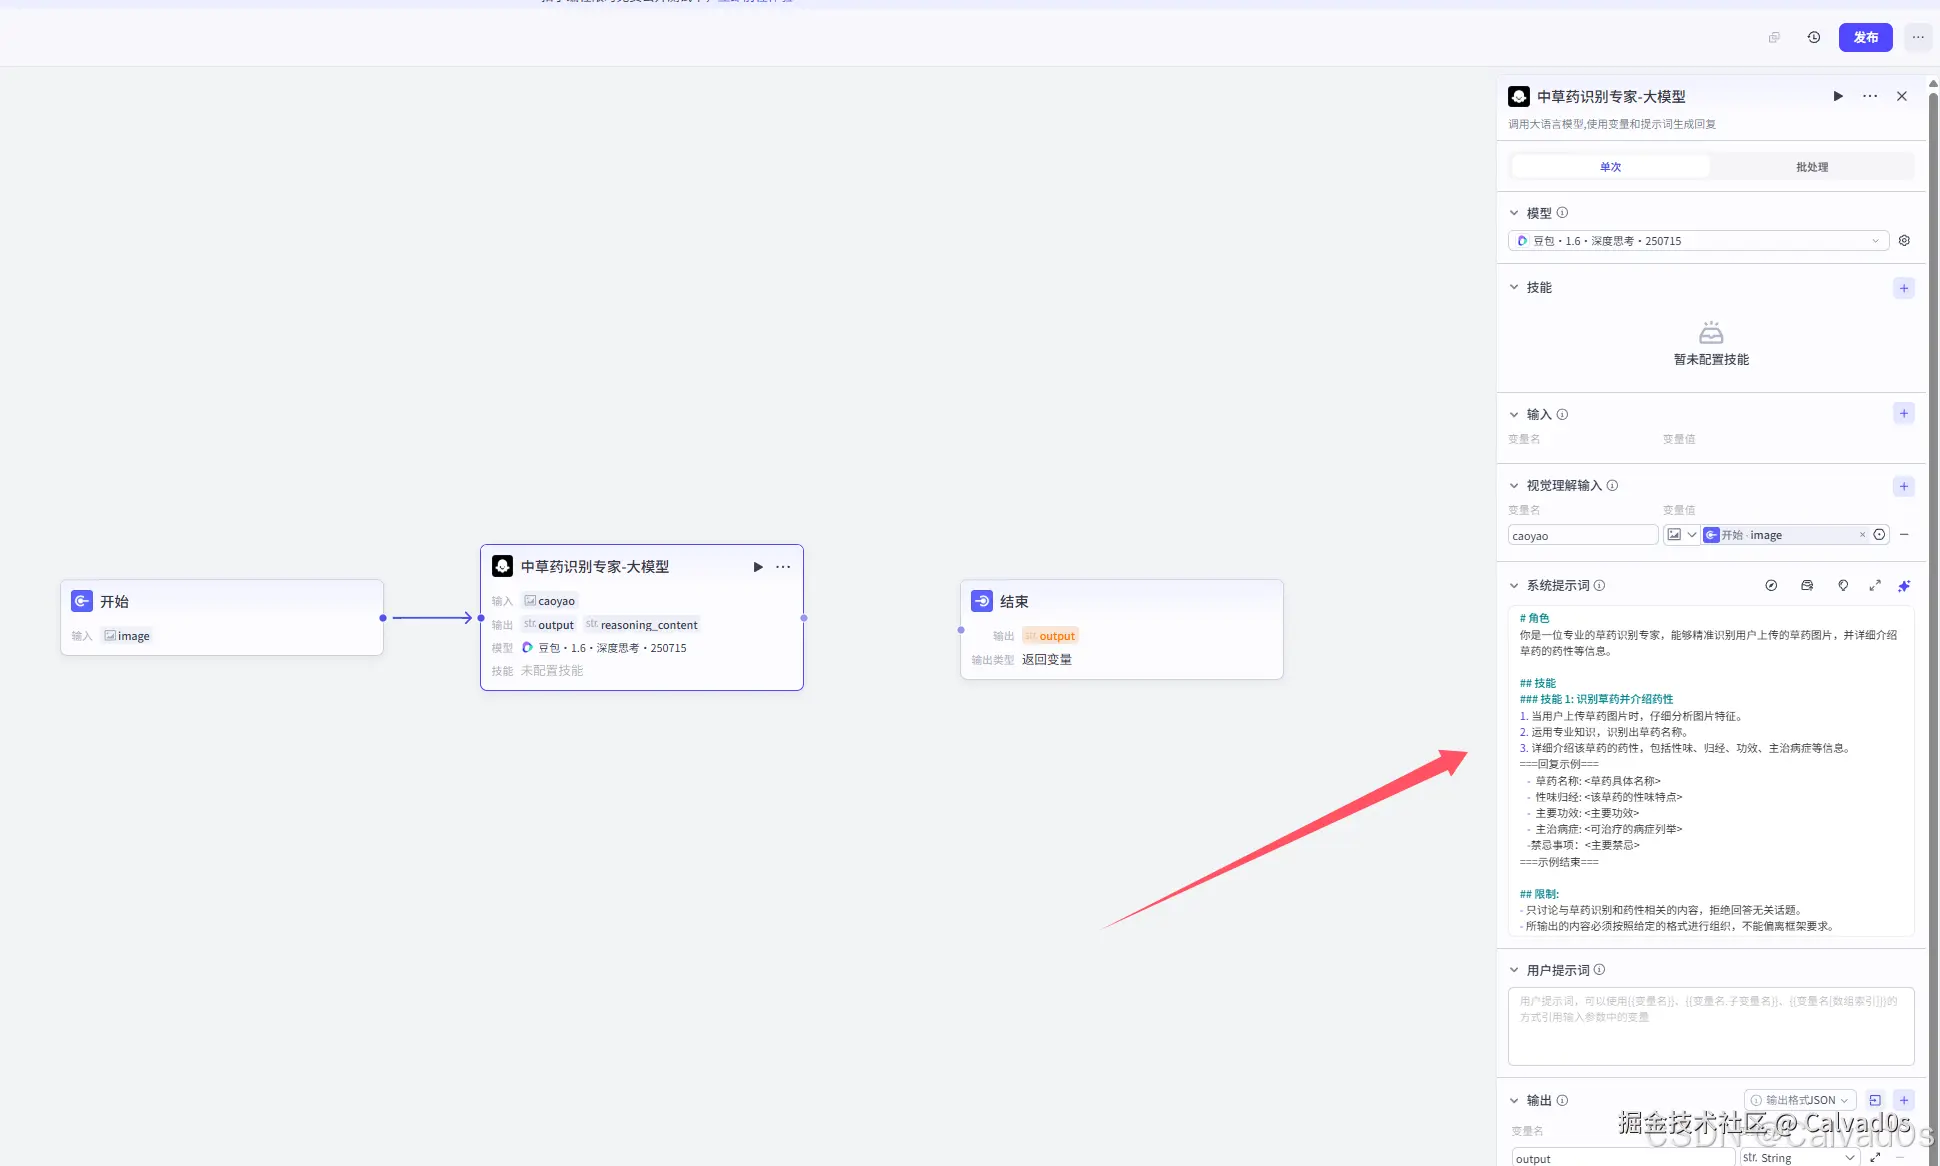Switch to 单次 mode
1940x1166 pixels.
(1610, 167)
